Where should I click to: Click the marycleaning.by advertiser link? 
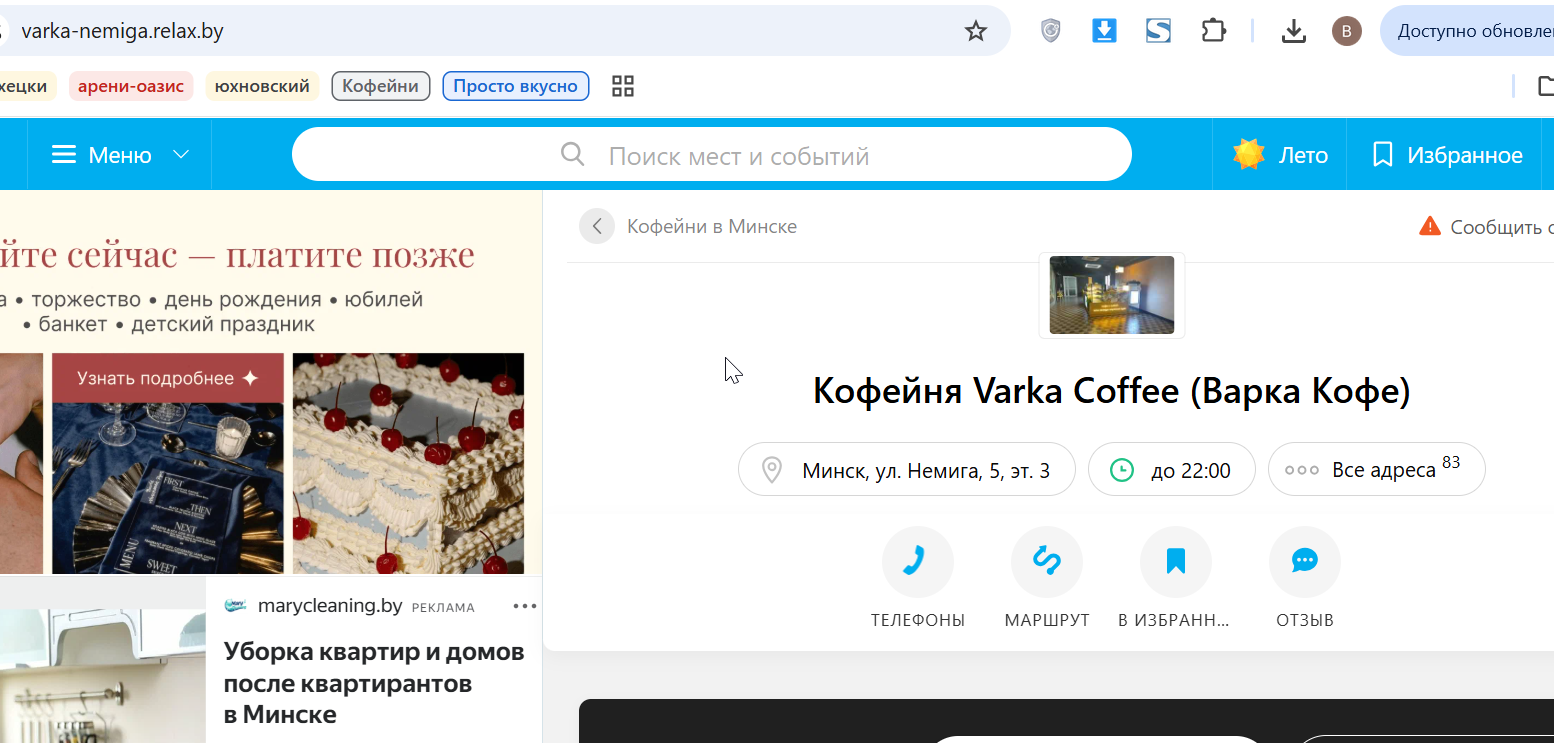pos(330,605)
